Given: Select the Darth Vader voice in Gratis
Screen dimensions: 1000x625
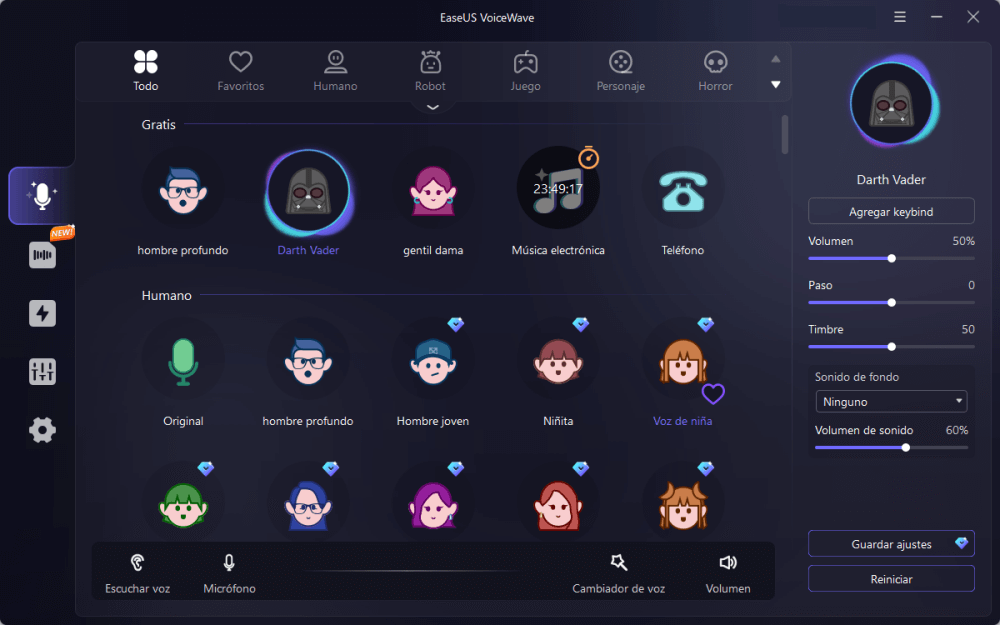Looking at the screenshot, I should pyautogui.click(x=308, y=191).
